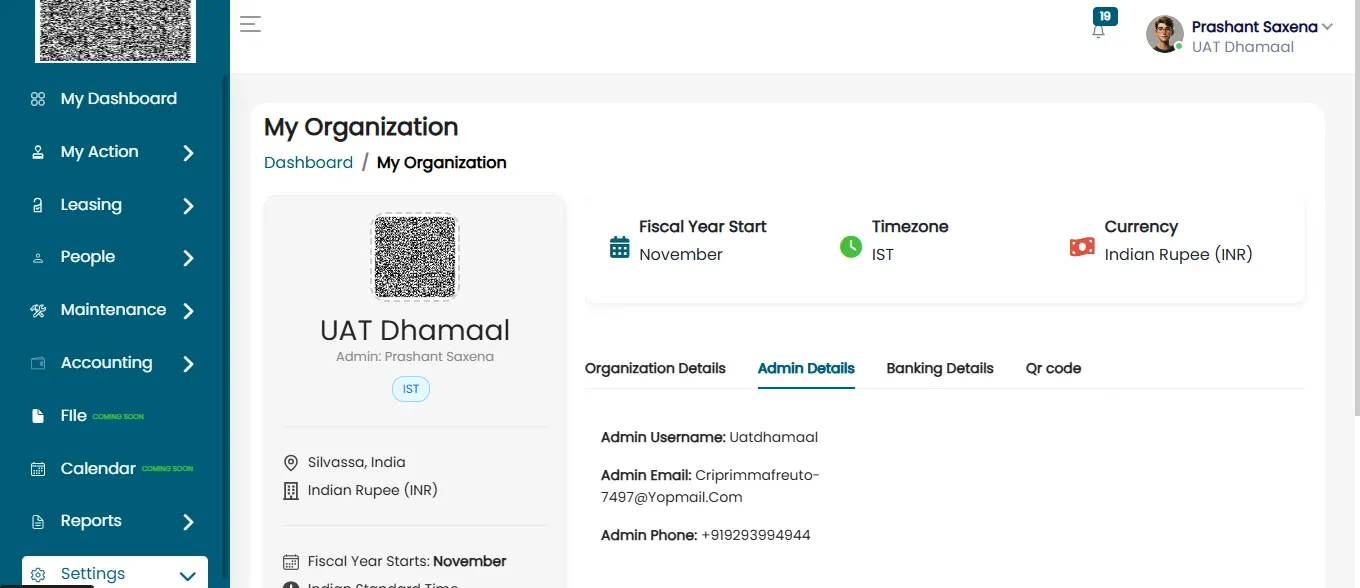
Task: Click Prashant Saxena's profile avatar
Action: 1165,34
